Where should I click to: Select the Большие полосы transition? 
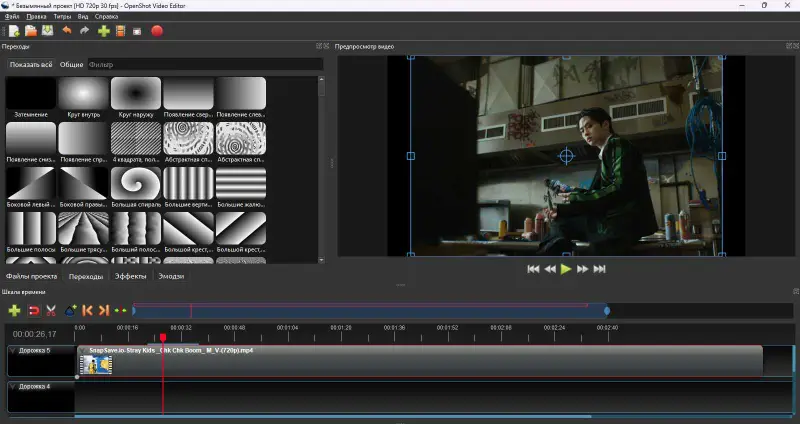pyautogui.click(x=31, y=232)
